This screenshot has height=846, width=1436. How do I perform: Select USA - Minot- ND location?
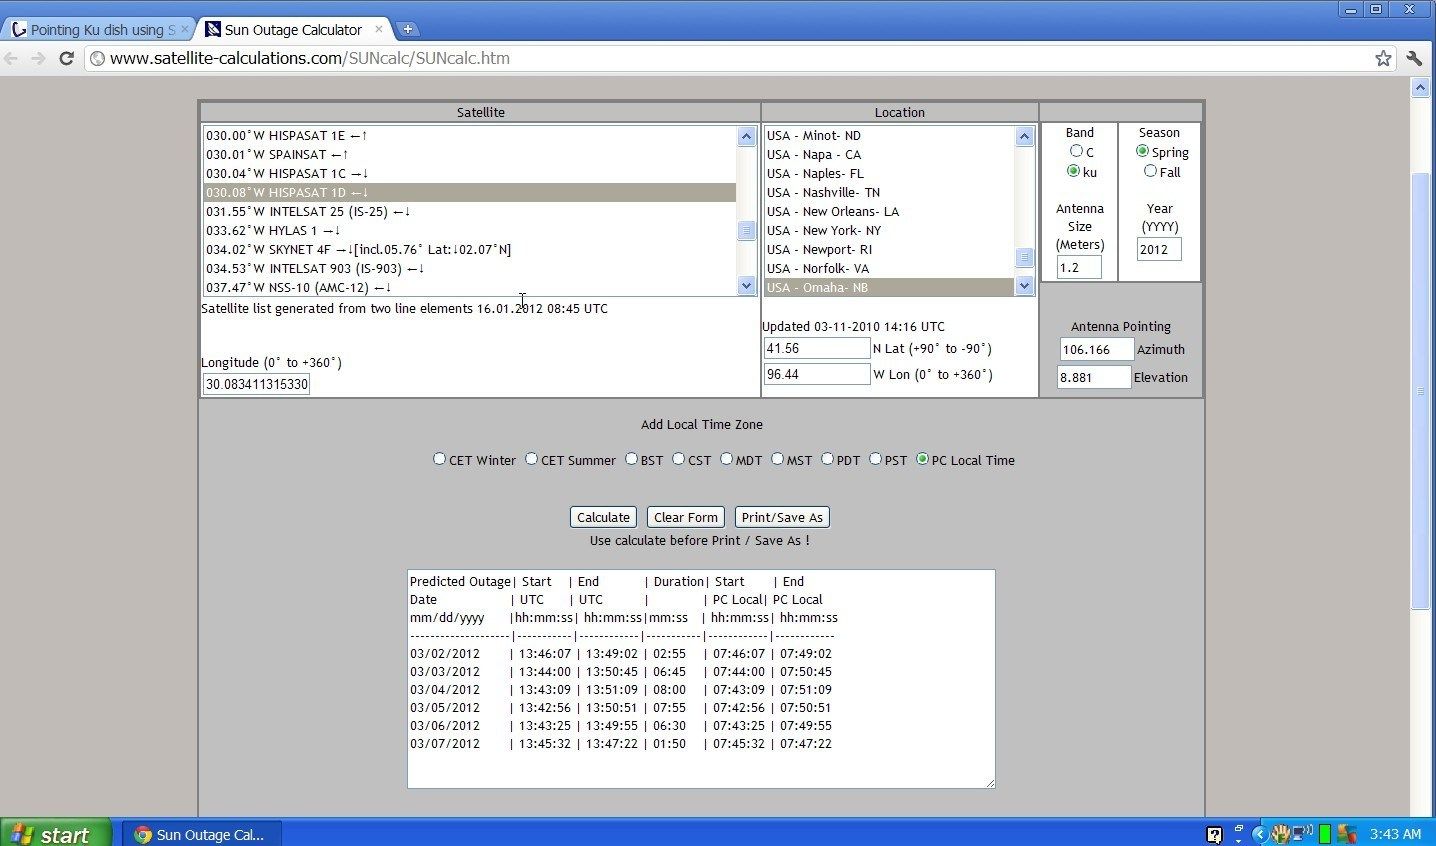click(x=889, y=135)
